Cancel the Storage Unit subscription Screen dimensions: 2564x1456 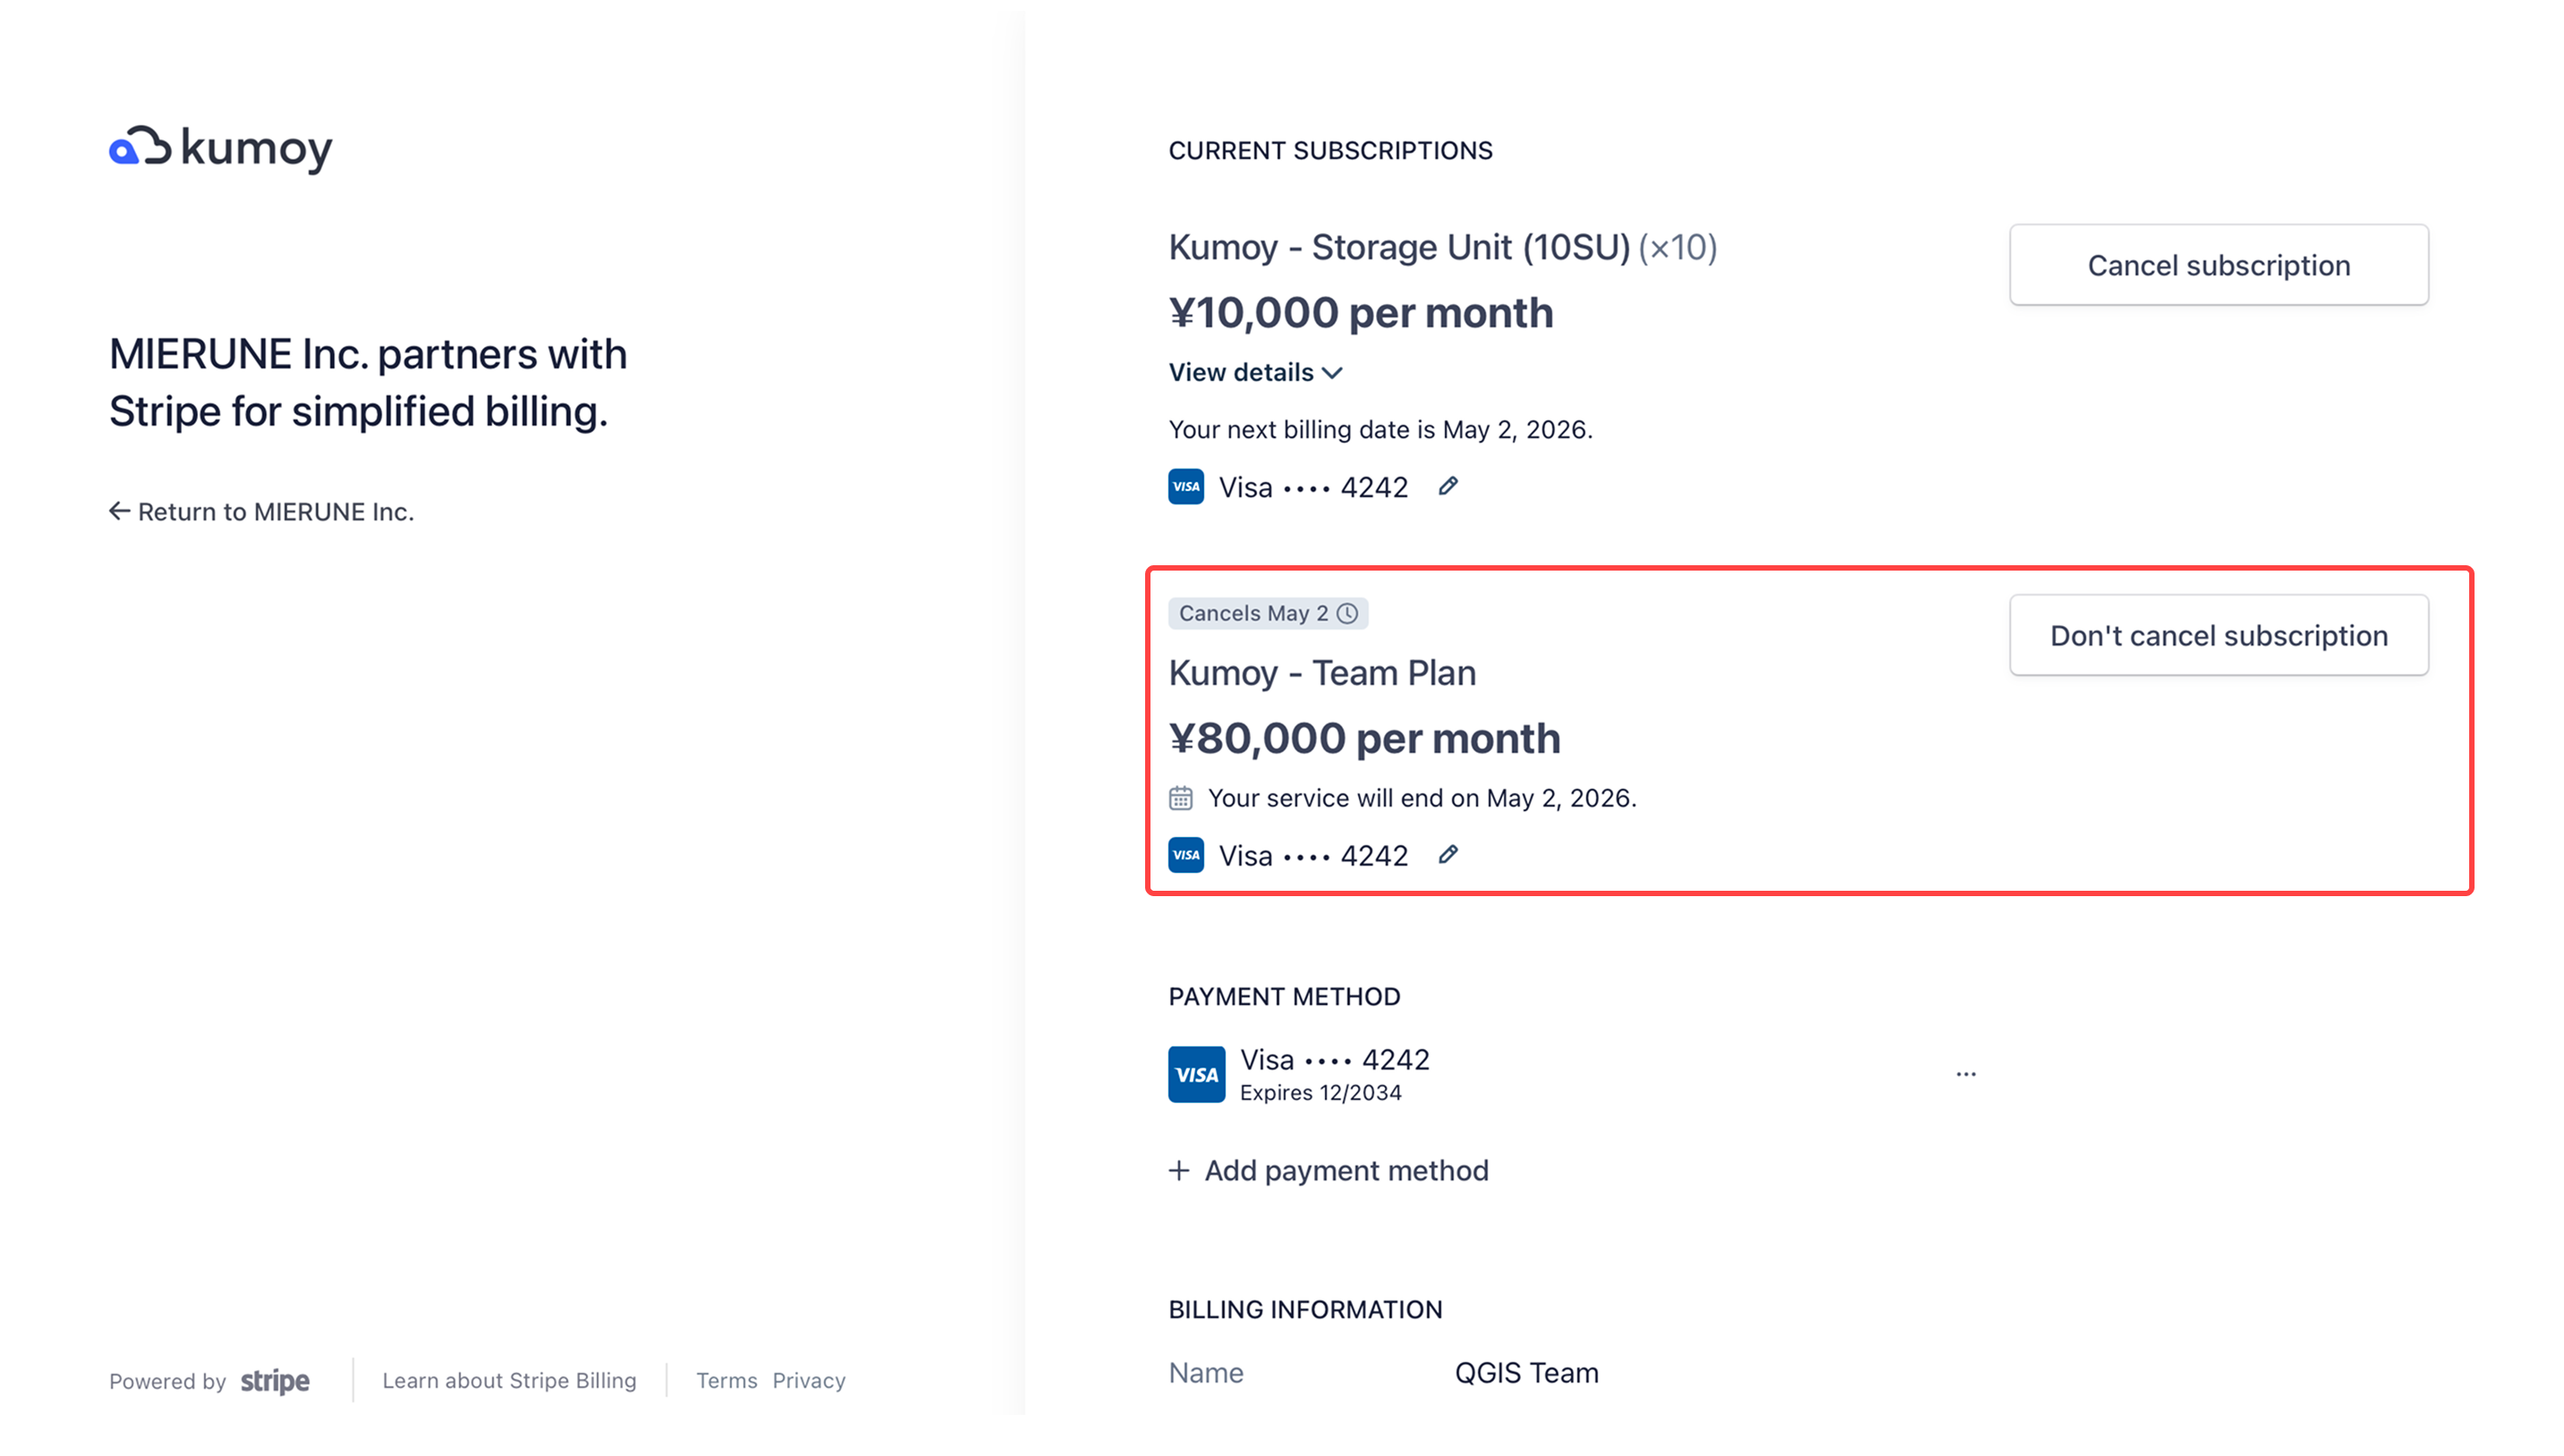tap(2218, 265)
